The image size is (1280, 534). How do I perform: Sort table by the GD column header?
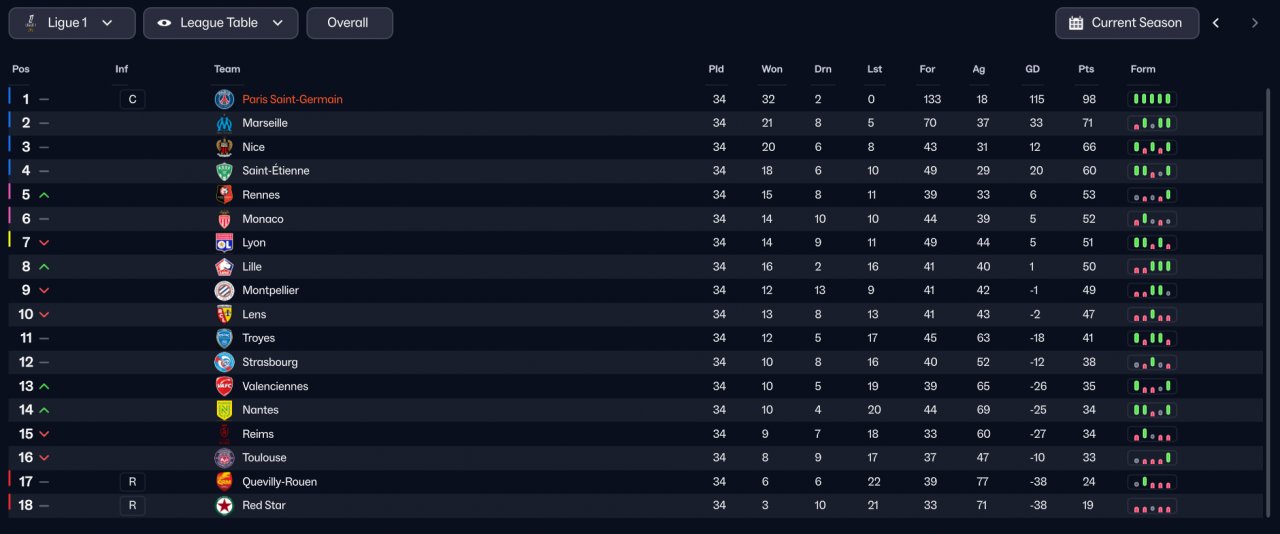pyautogui.click(x=1033, y=69)
